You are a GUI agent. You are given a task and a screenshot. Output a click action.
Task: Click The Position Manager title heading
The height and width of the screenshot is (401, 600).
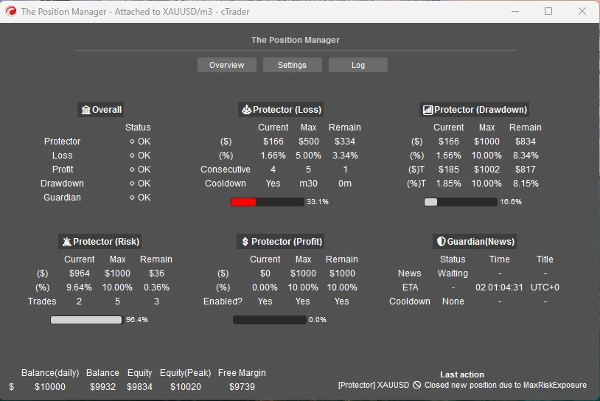point(295,40)
